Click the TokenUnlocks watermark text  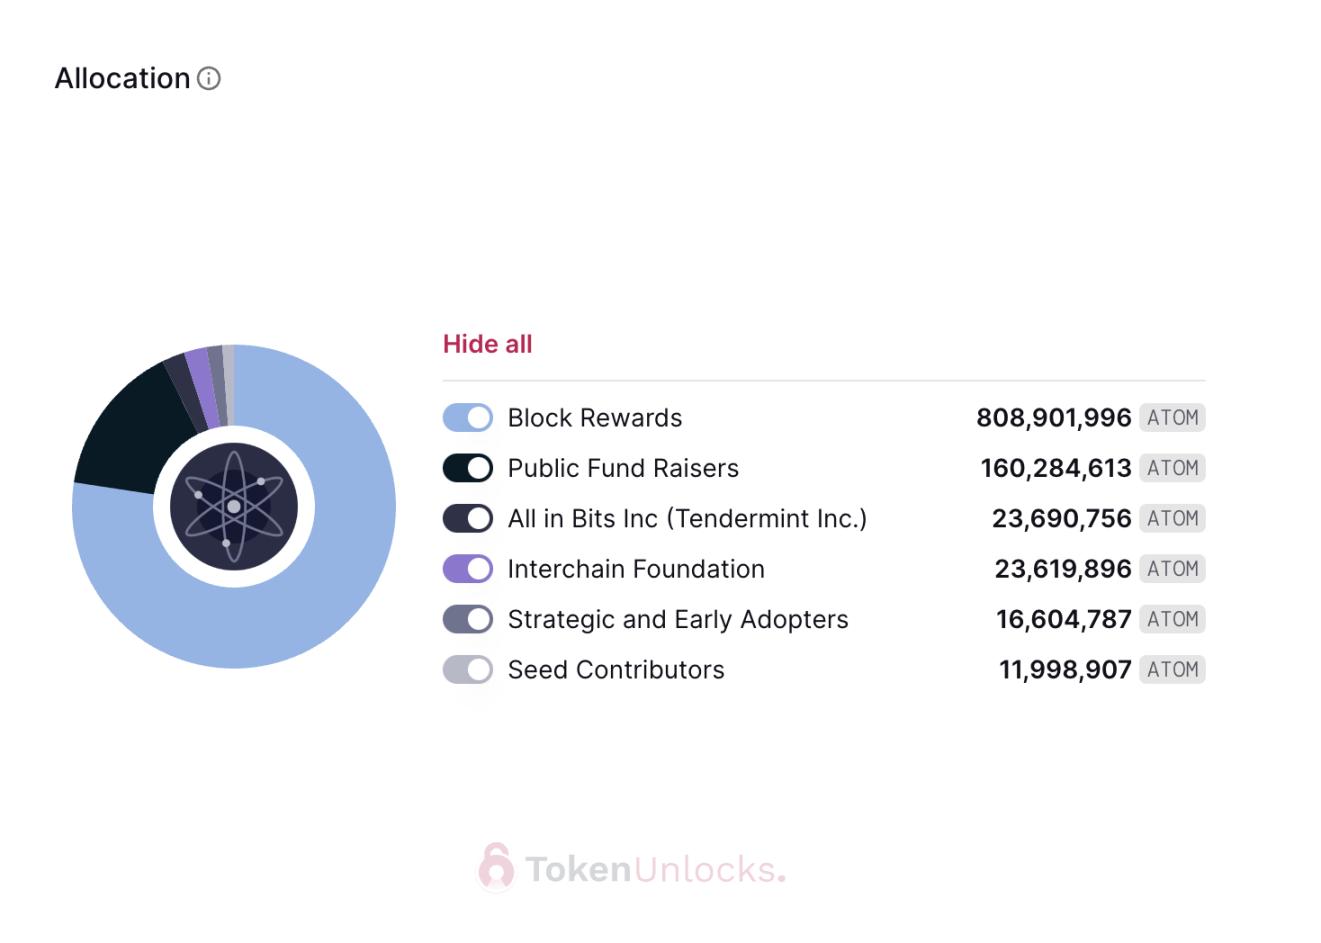click(x=653, y=869)
